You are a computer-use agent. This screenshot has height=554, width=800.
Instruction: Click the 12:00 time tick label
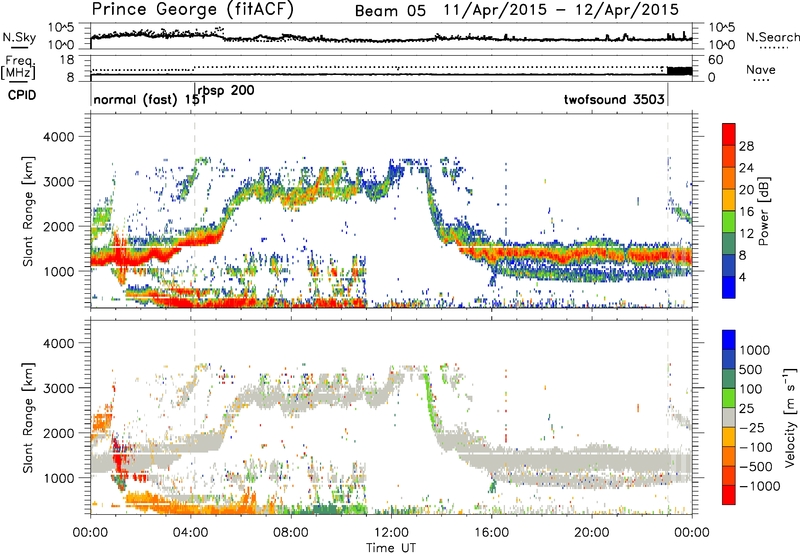[x=391, y=533]
